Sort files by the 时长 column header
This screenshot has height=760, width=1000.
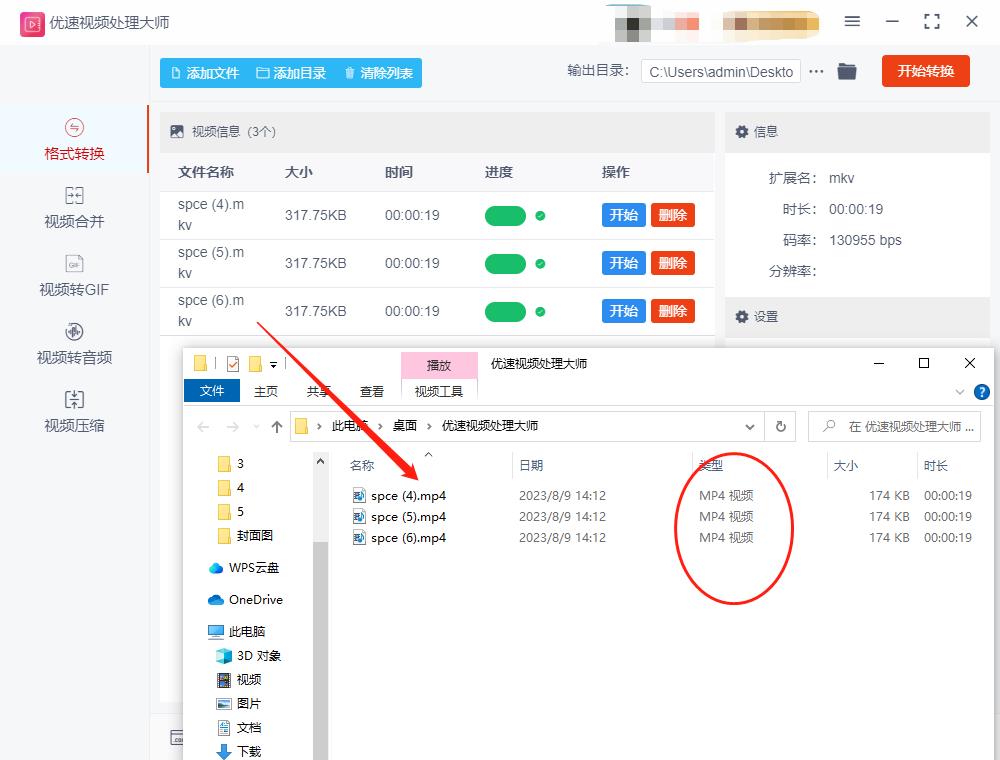(936, 465)
